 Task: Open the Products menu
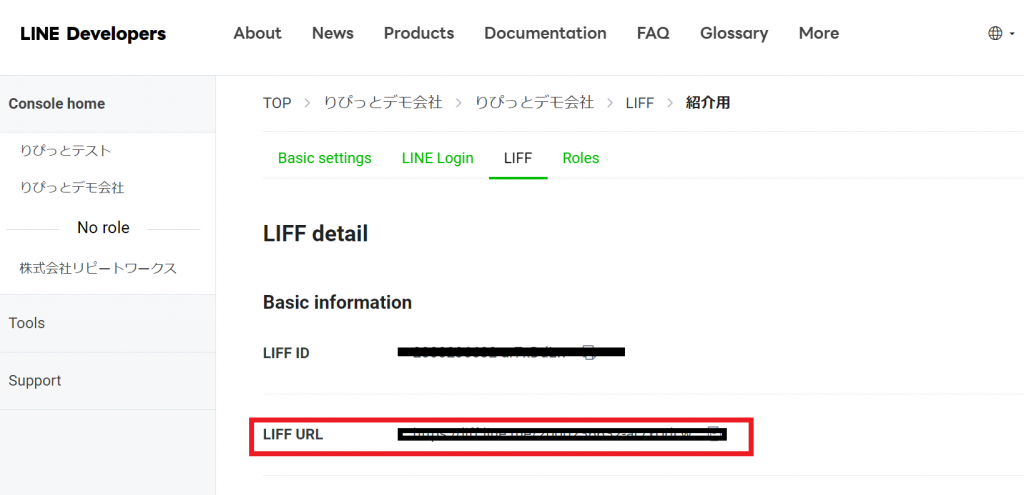coord(419,33)
